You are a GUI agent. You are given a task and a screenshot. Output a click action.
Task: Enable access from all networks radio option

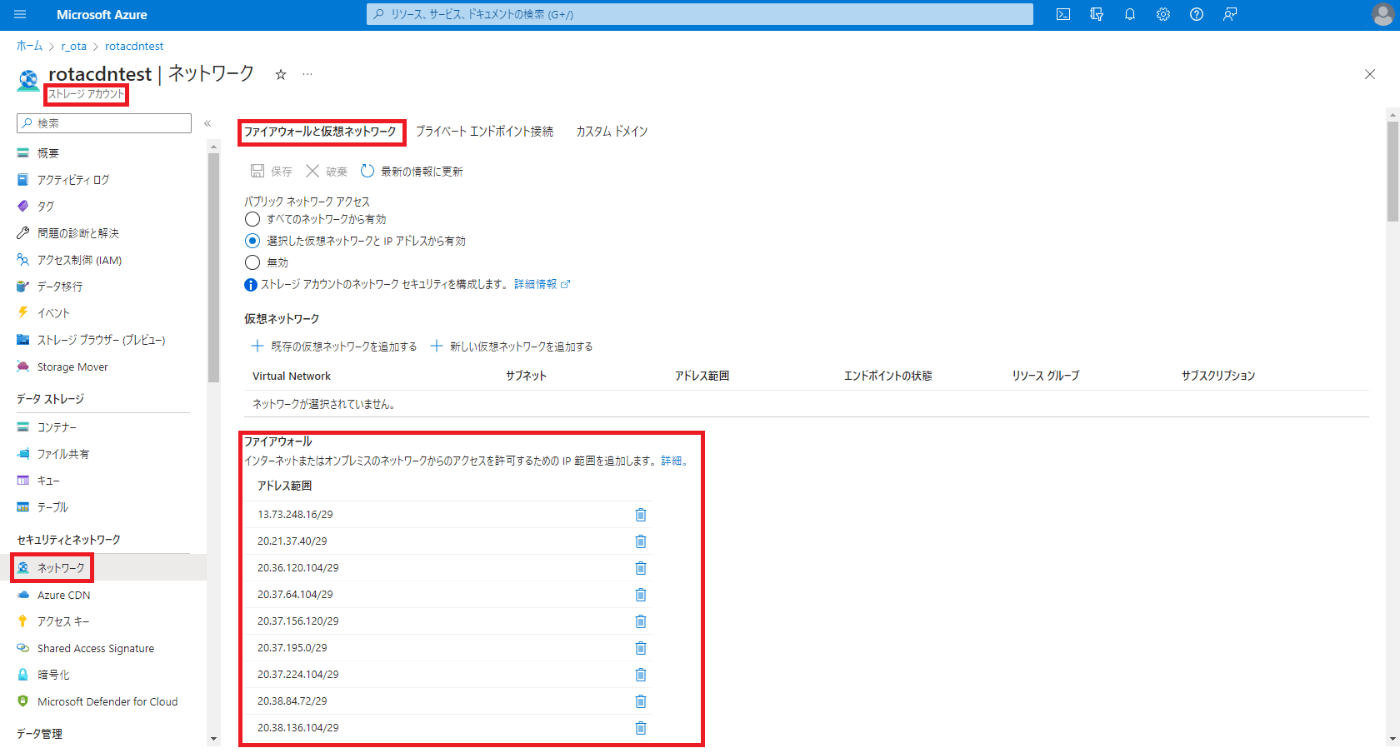click(x=254, y=218)
